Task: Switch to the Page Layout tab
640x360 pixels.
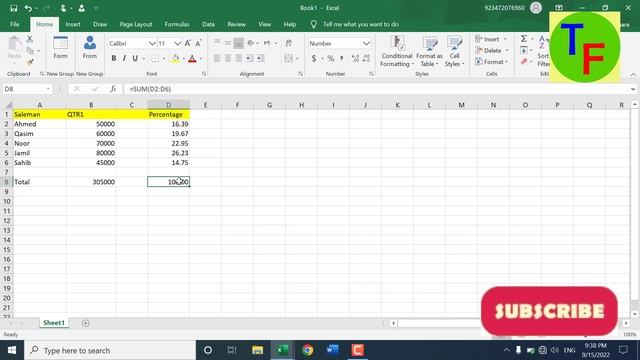Action: point(136,24)
